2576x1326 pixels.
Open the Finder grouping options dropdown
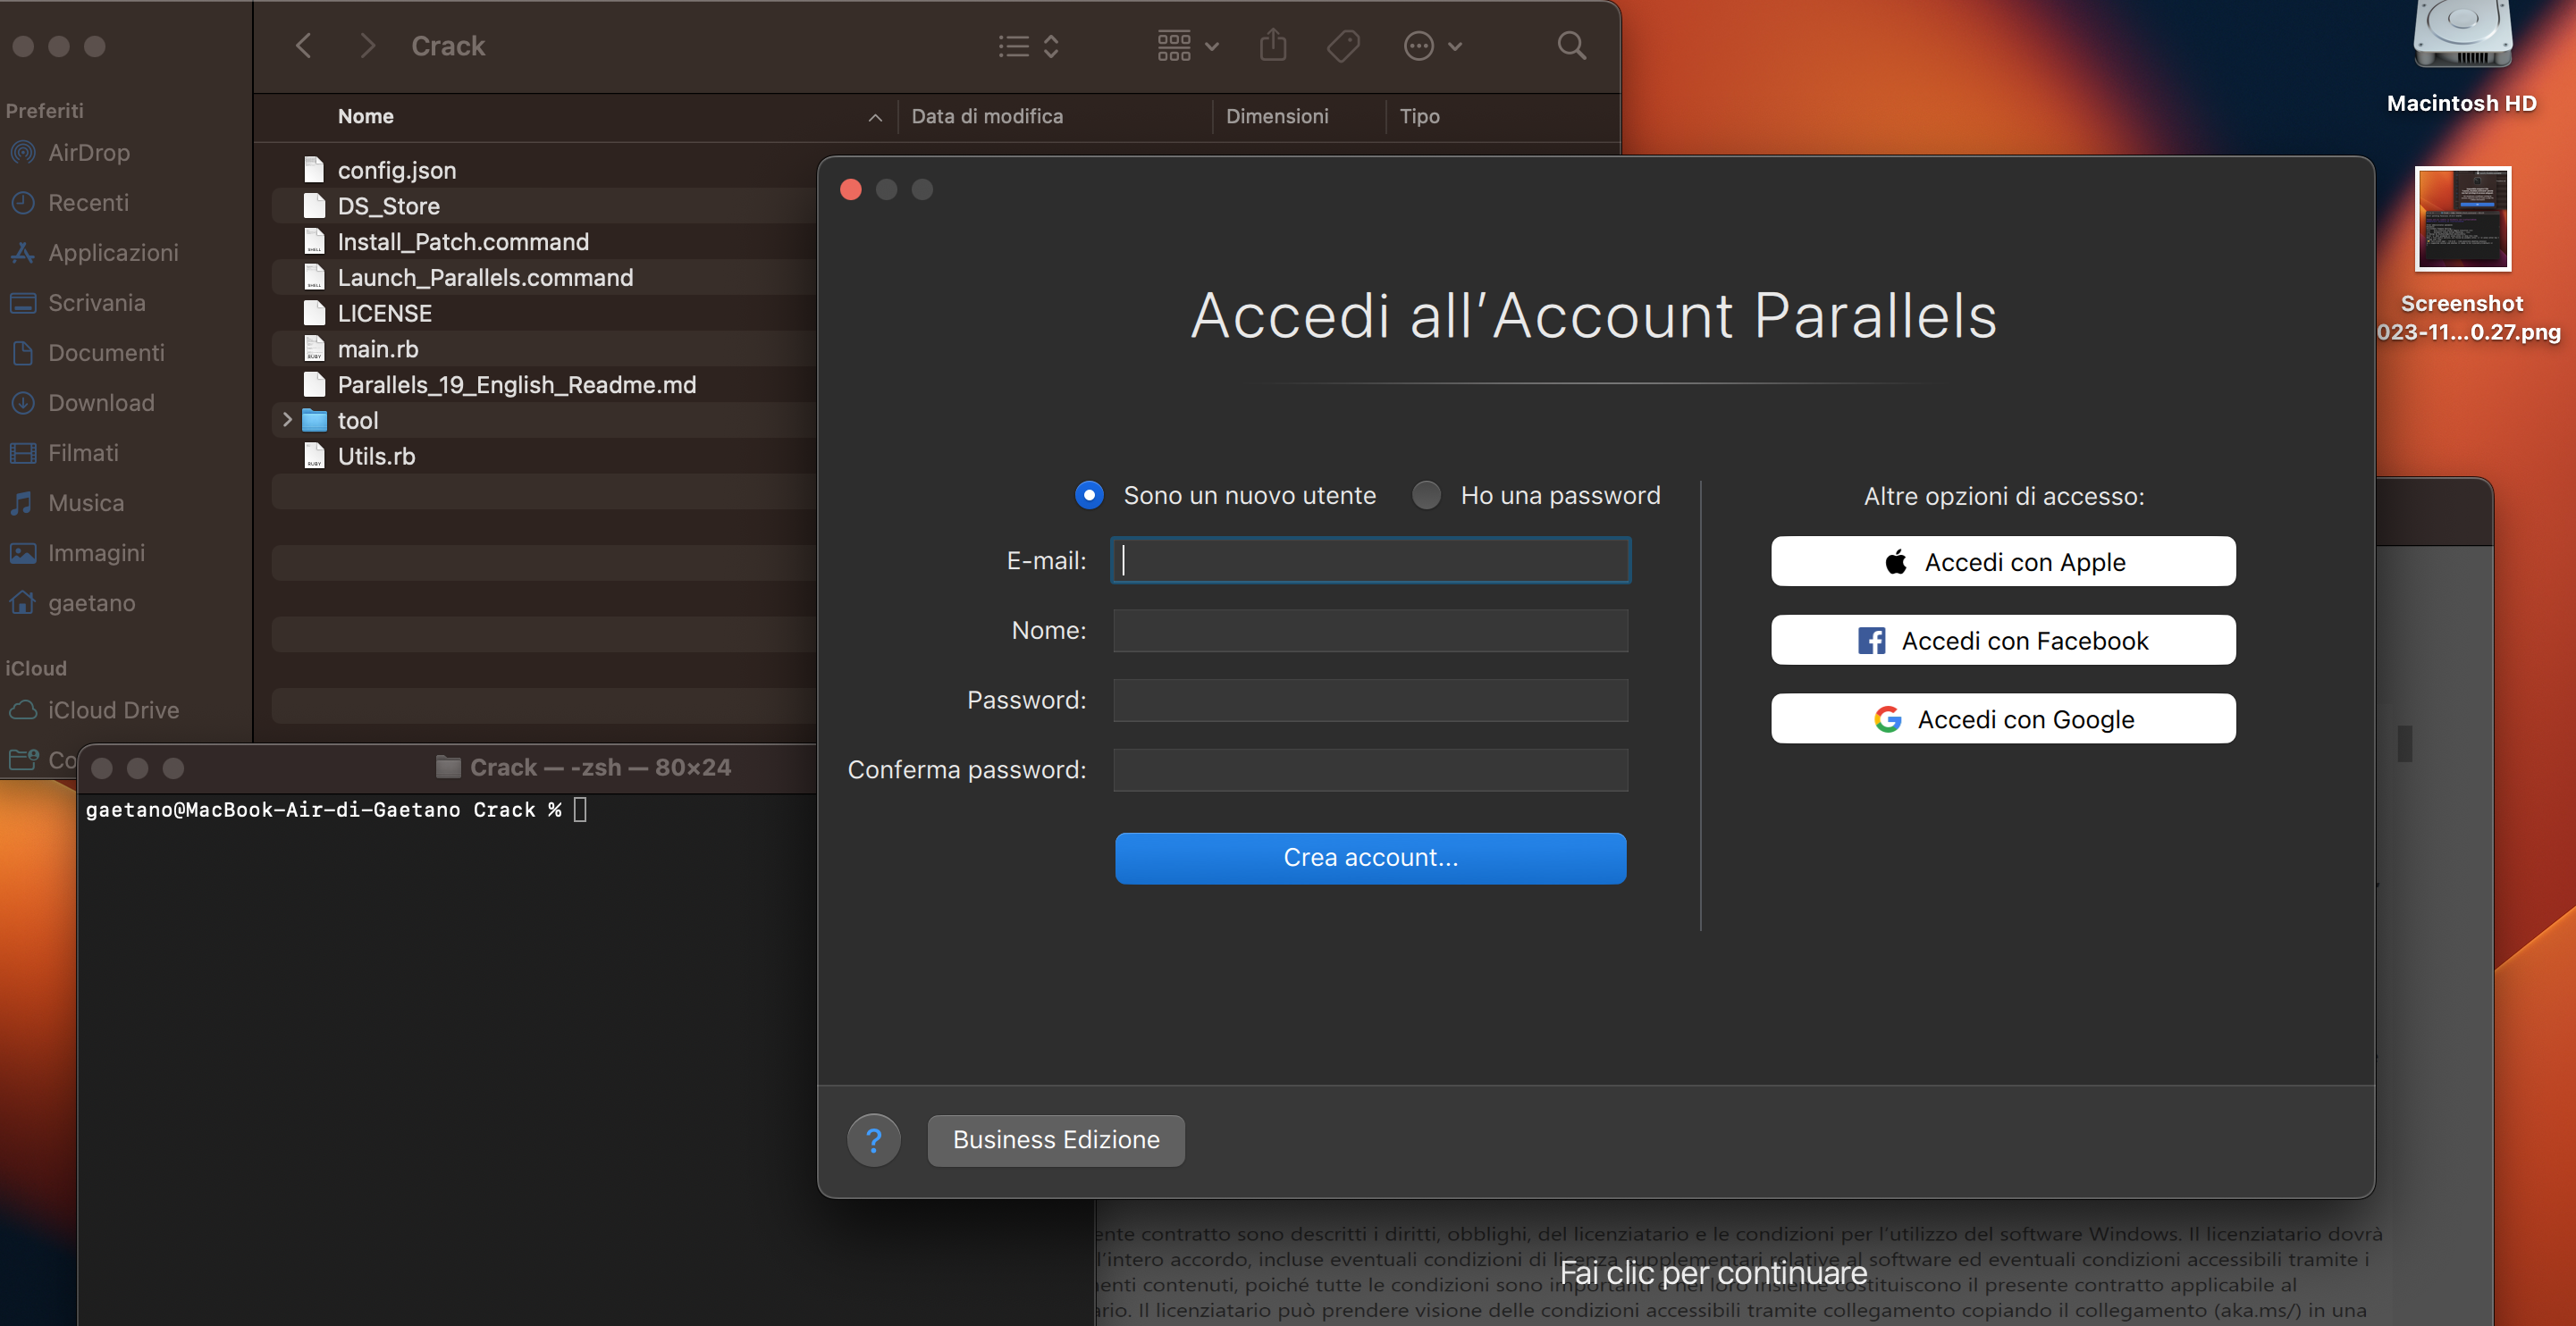[1188, 46]
